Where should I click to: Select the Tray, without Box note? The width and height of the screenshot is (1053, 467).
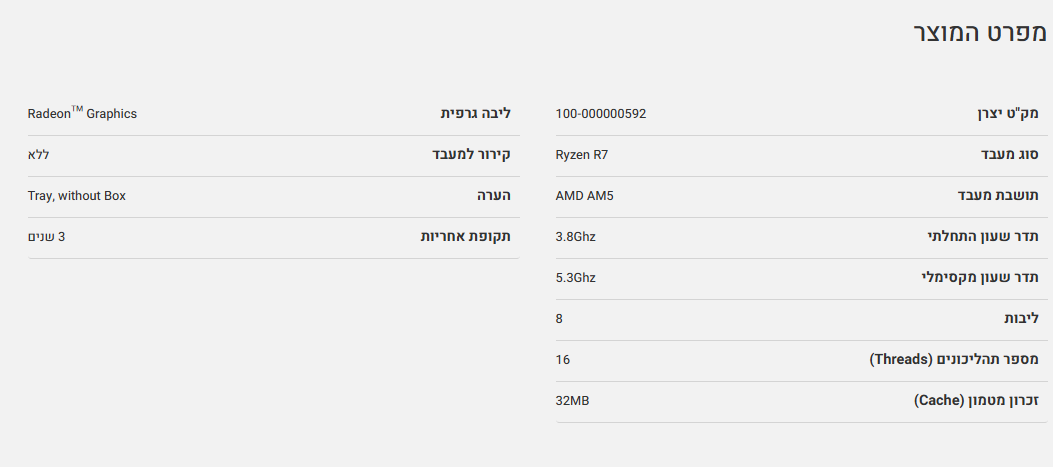77,196
